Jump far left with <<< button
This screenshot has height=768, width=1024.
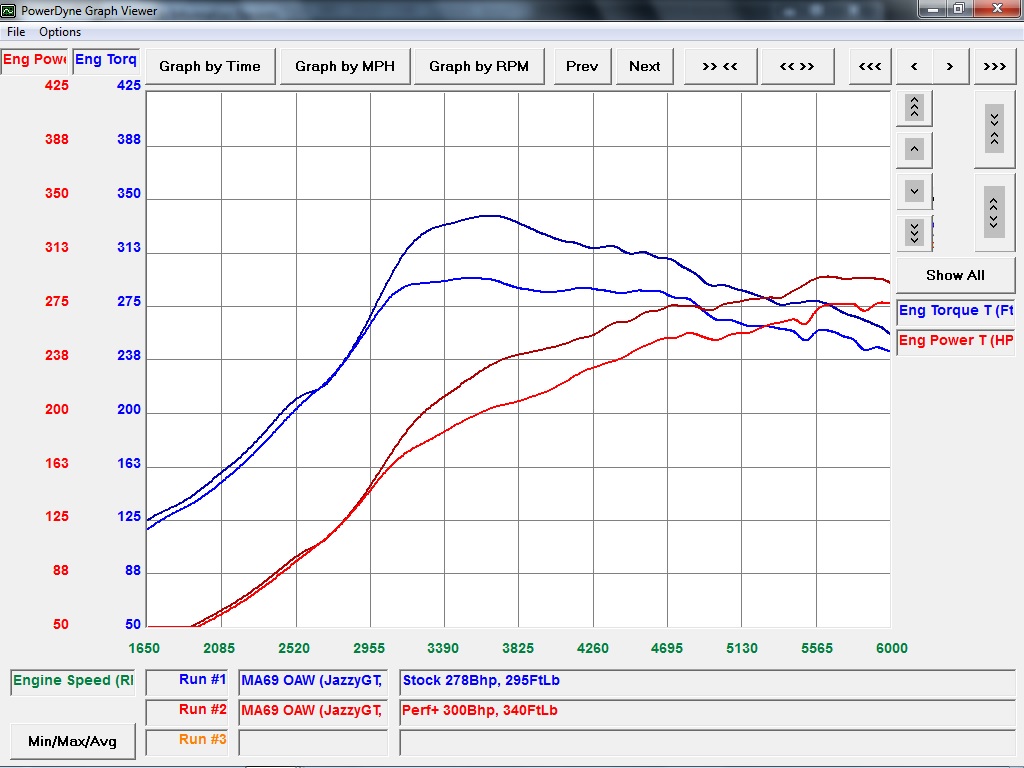pos(870,67)
